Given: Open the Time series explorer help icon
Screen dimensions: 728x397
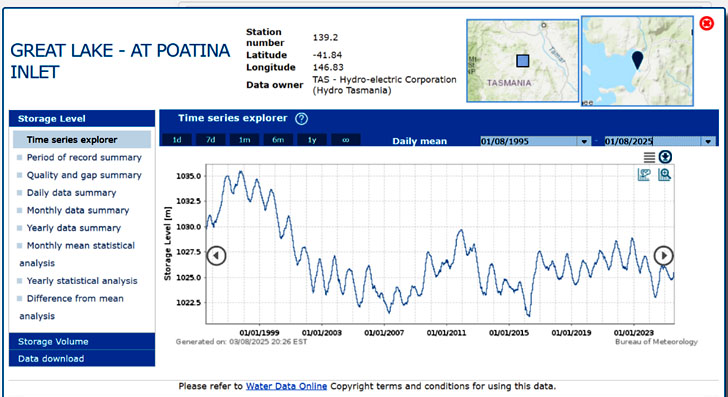Looking at the screenshot, I should pyautogui.click(x=301, y=119).
